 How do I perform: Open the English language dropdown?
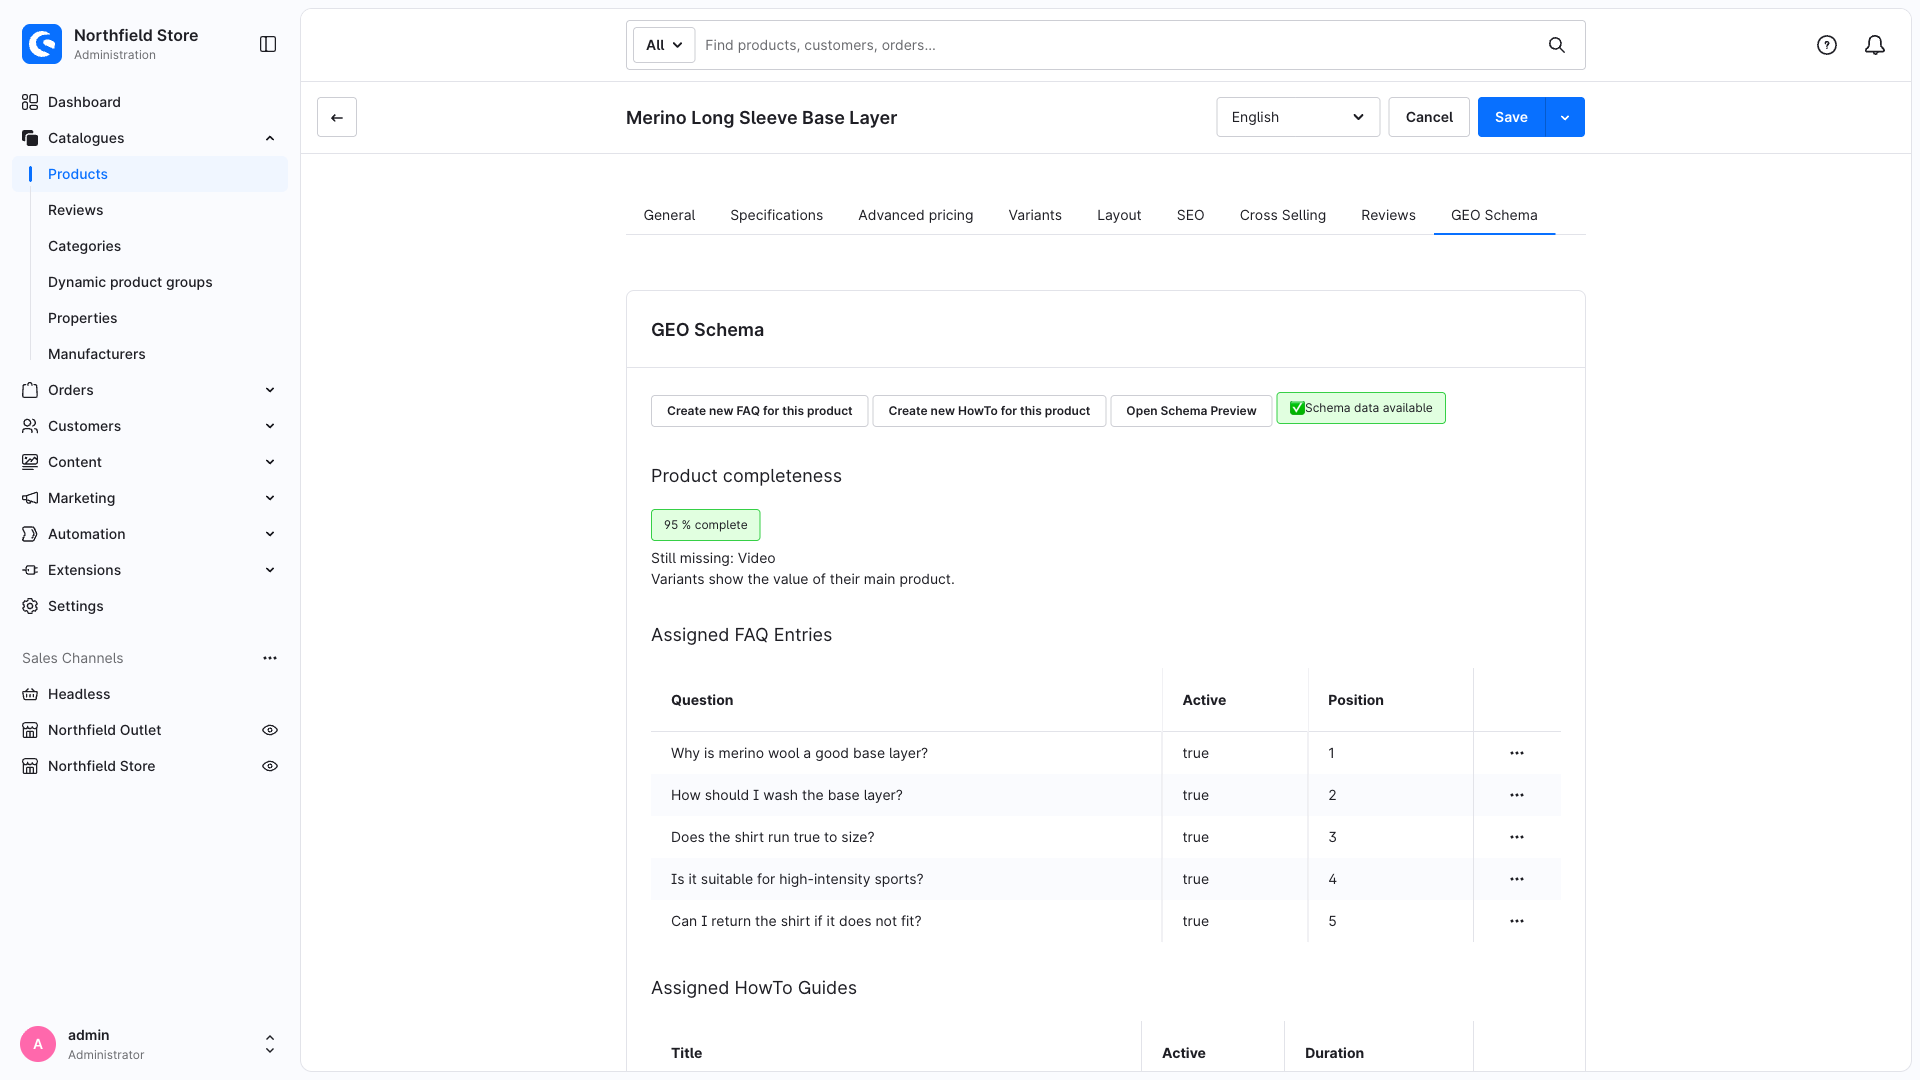coord(1298,117)
